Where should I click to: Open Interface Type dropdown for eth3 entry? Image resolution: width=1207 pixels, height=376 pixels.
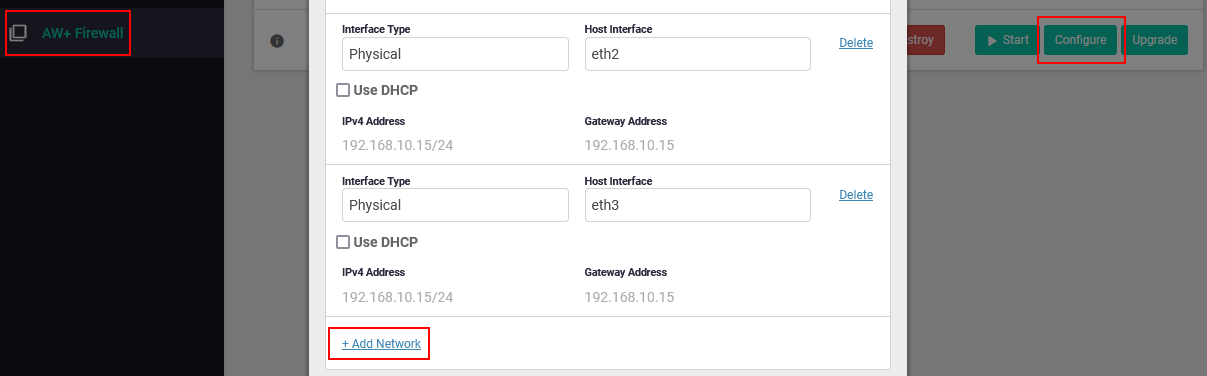pos(455,205)
